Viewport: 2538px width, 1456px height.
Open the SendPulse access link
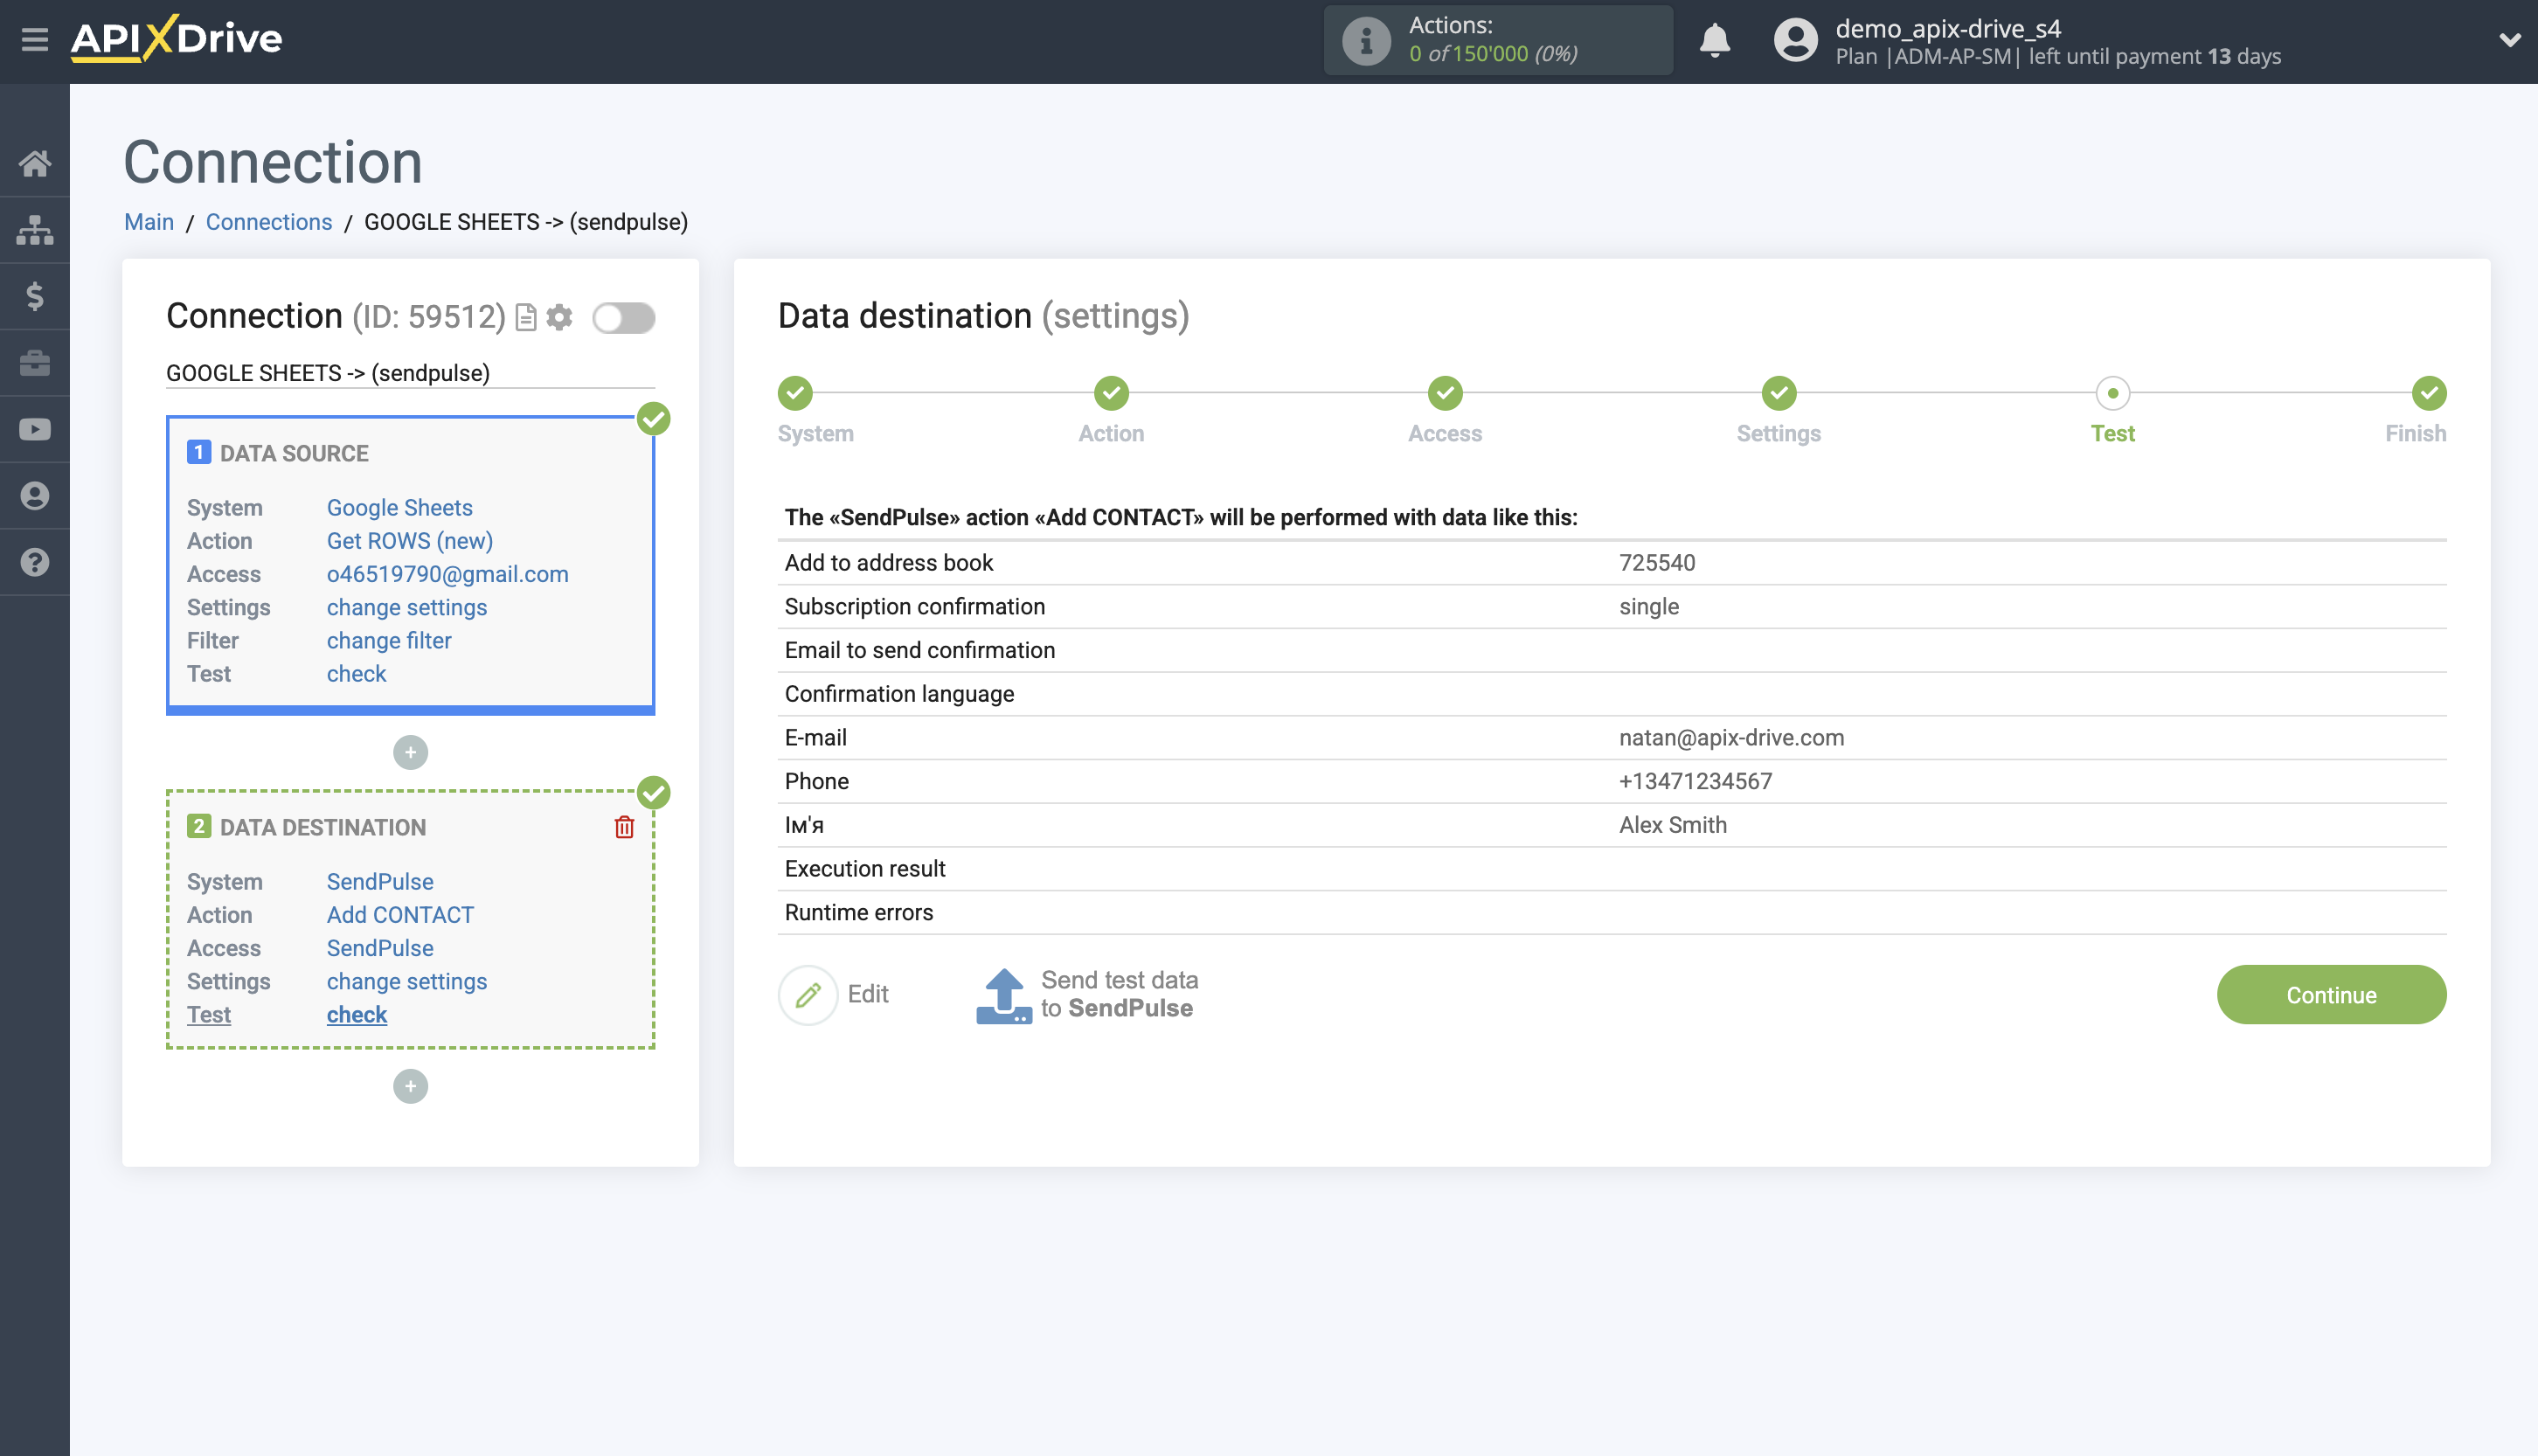(380, 948)
